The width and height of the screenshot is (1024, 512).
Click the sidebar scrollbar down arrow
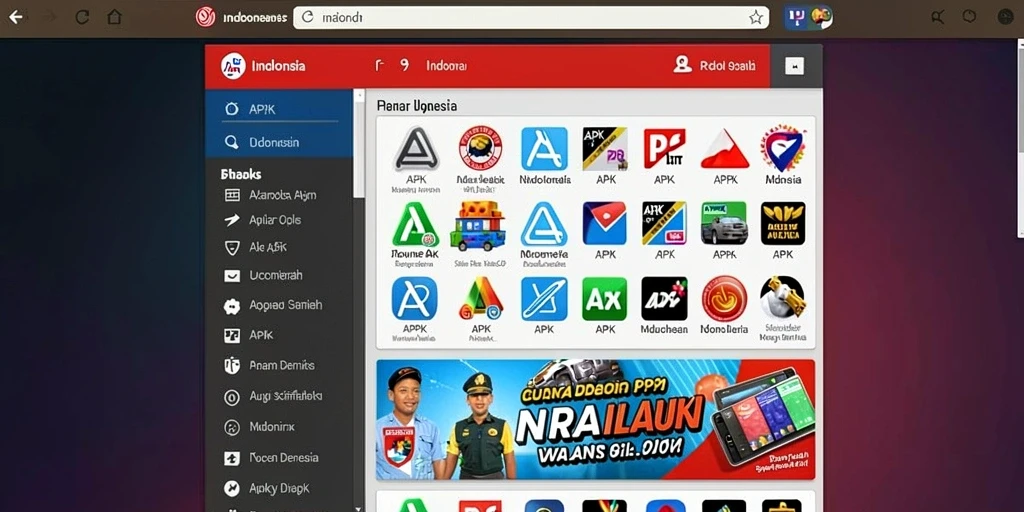click(358, 507)
